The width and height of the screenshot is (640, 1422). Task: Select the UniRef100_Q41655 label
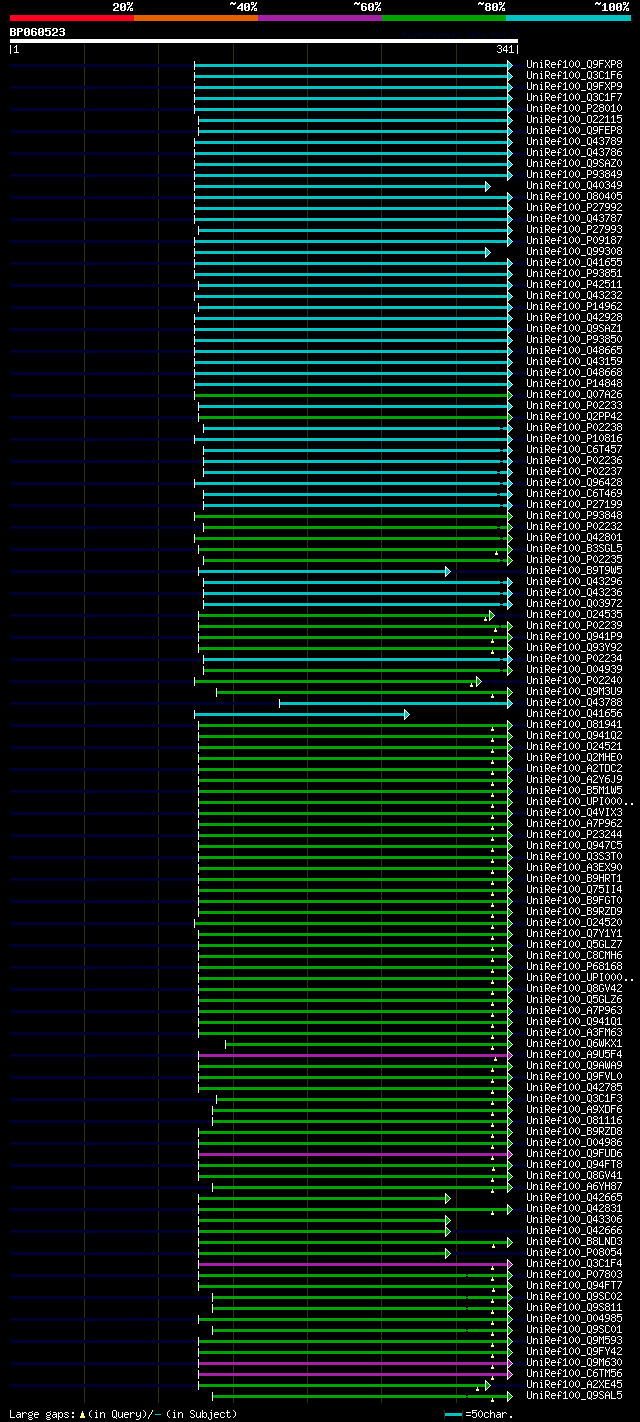point(574,263)
